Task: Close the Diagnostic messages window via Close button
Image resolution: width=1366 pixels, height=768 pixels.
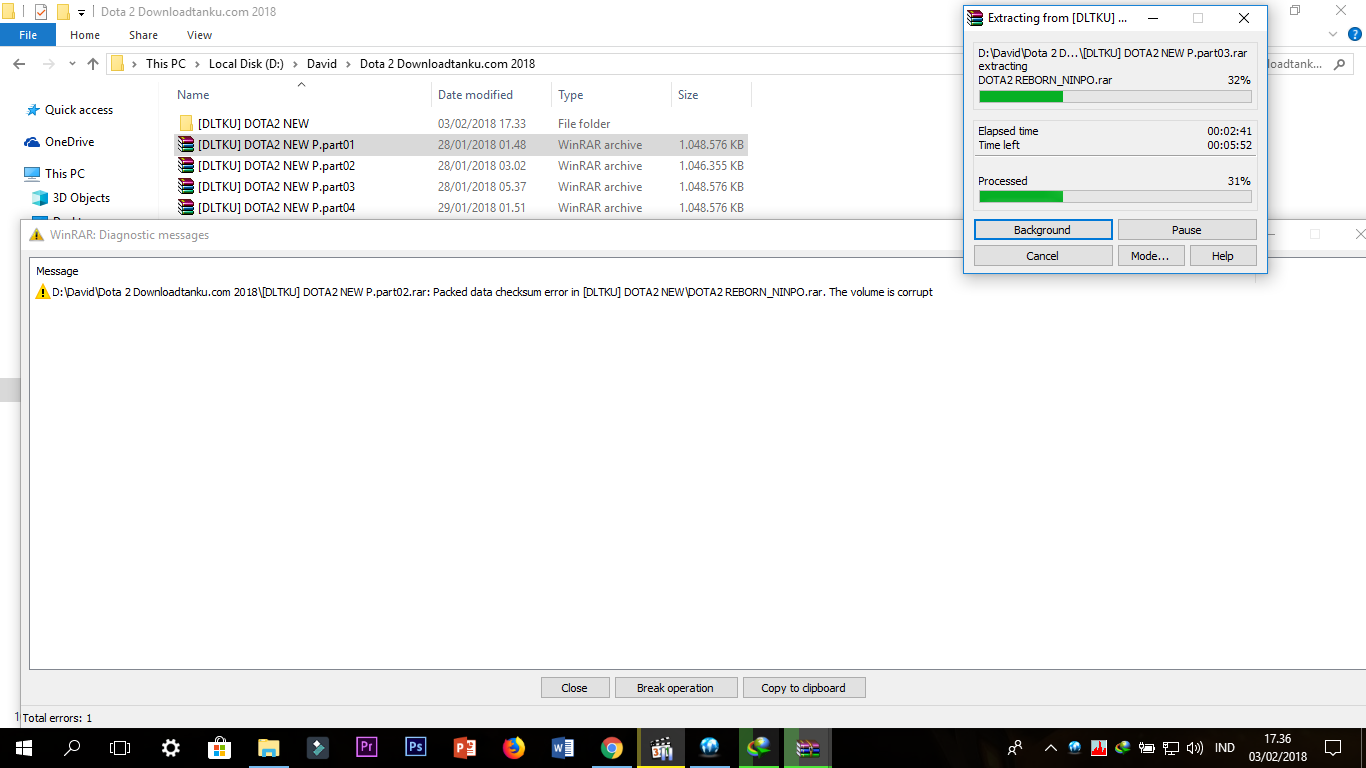Action: pos(575,688)
